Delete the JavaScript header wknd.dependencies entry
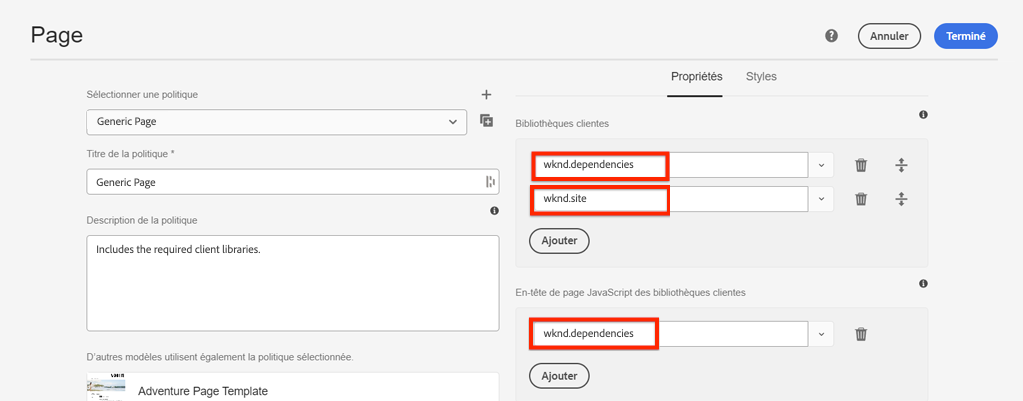The width and height of the screenshot is (1023, 401). (860, 334)
